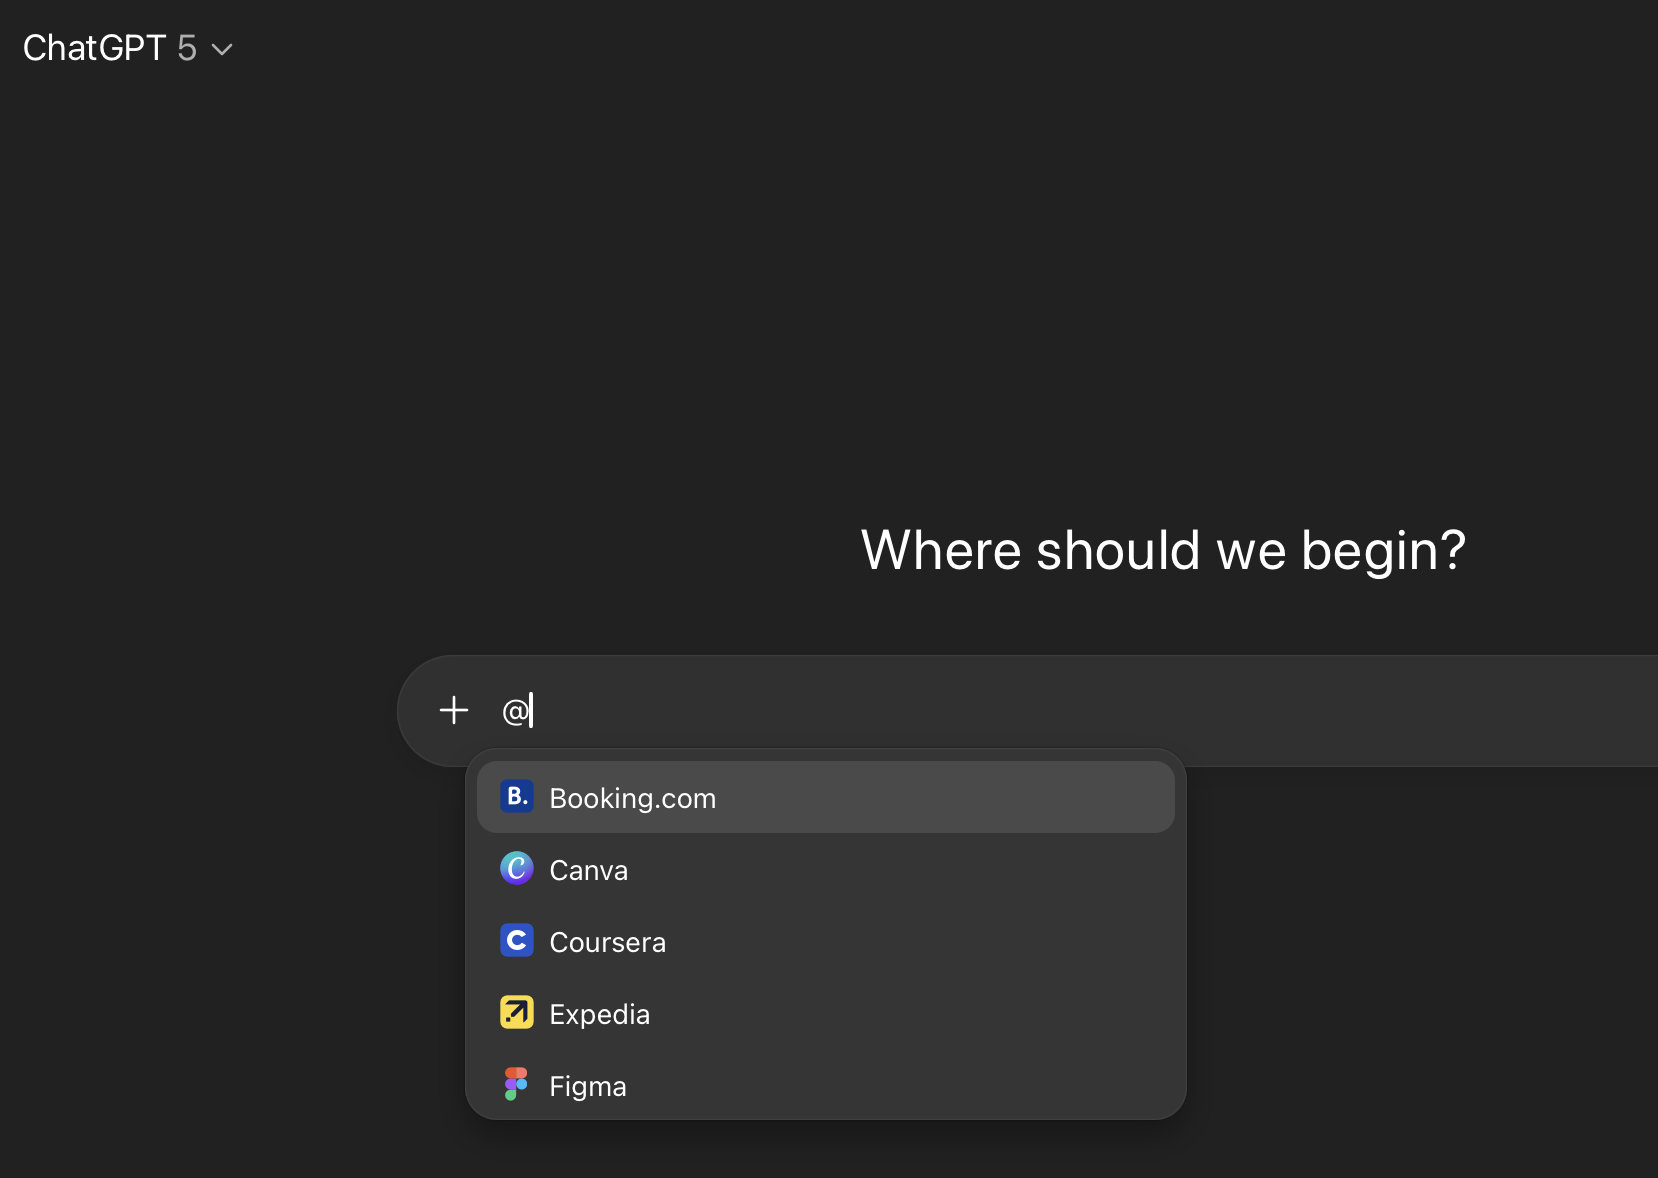Choose the Canva text label
Viewport: 1658px width, 1178px height.
[x=588, y=870]
